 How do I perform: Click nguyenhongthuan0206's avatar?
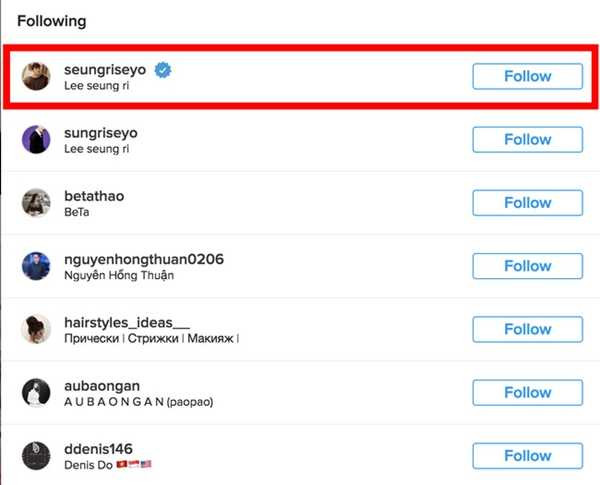click(36, 266)
